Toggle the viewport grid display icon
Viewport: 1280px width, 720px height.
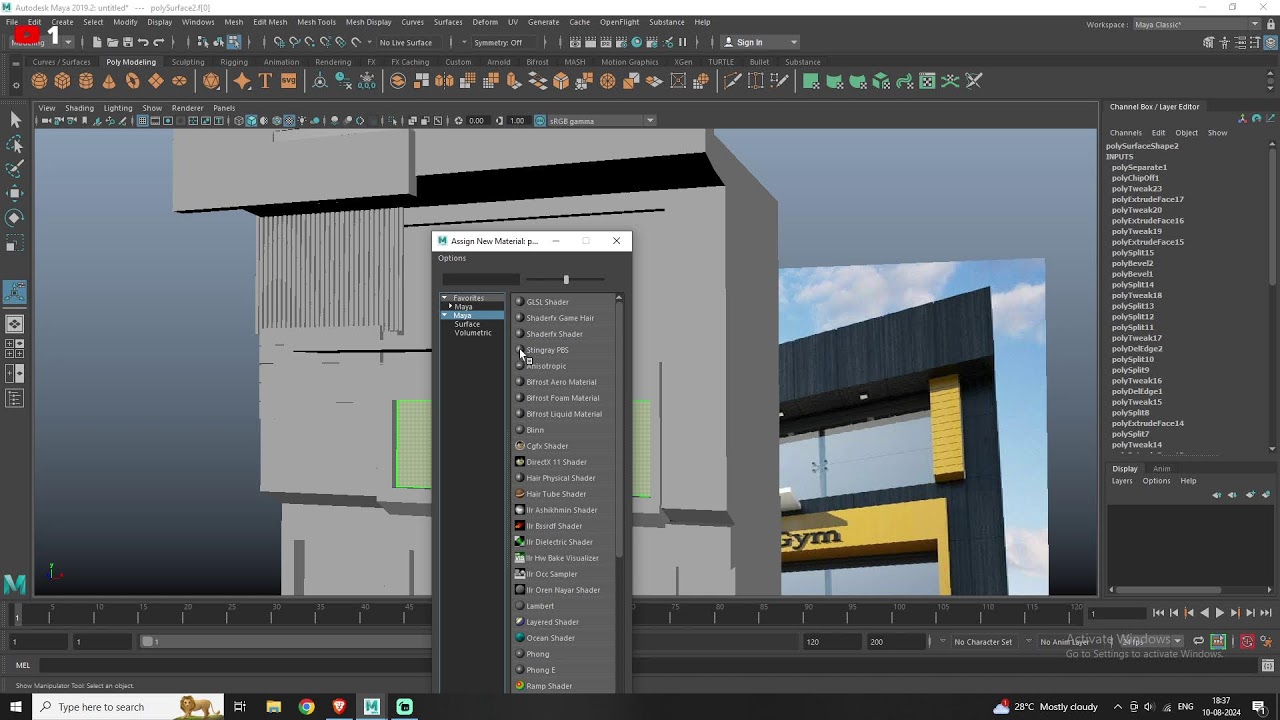point(142,121)
